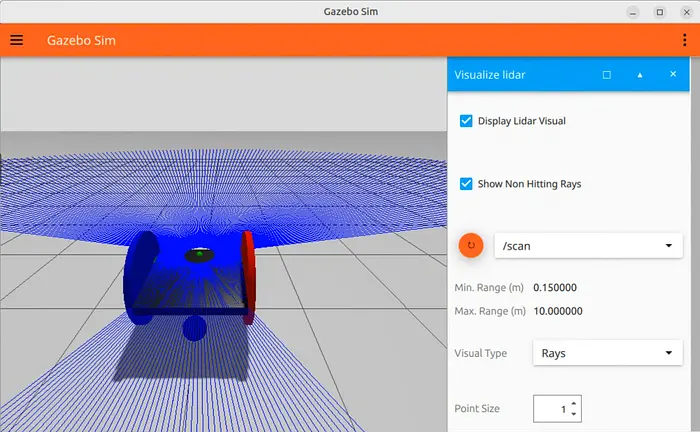Refresh the lidar topic list
The width and height of the screenshot is (700, 432).
471,245
